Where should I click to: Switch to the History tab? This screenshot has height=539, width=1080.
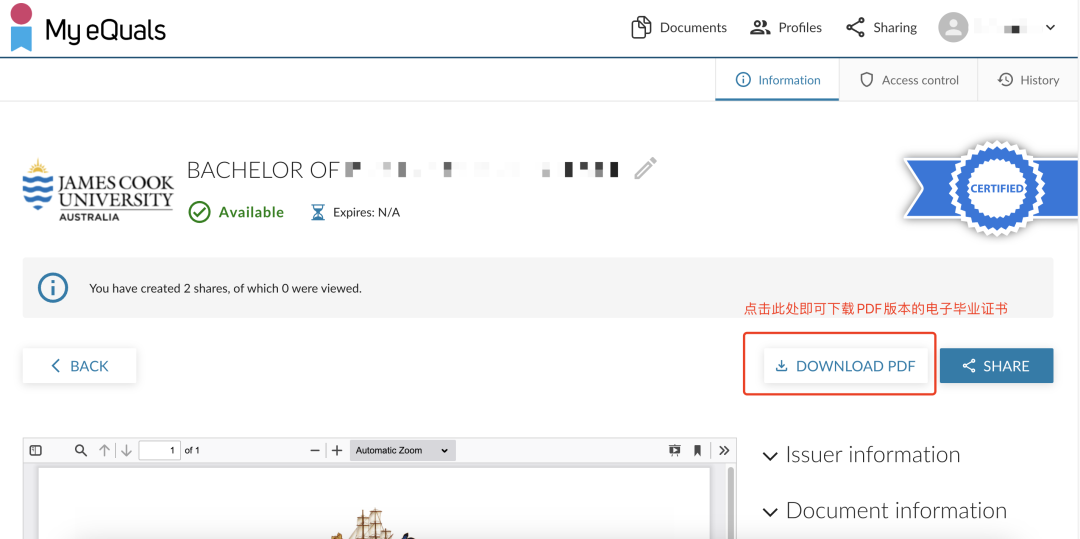pyautogui.click(x=1028, y=80)
